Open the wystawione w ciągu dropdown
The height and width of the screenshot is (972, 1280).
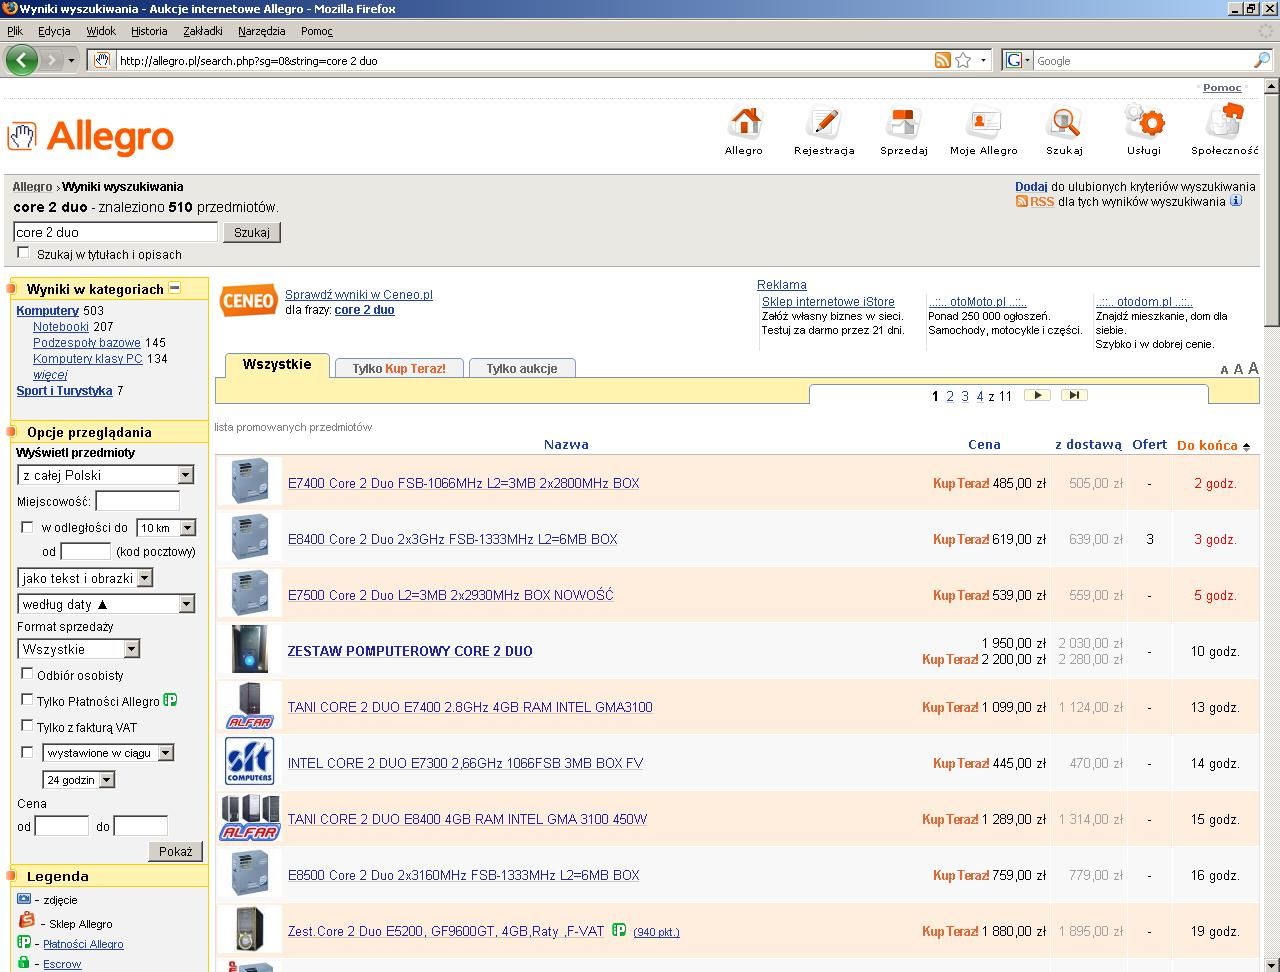(x=108, y=752)
